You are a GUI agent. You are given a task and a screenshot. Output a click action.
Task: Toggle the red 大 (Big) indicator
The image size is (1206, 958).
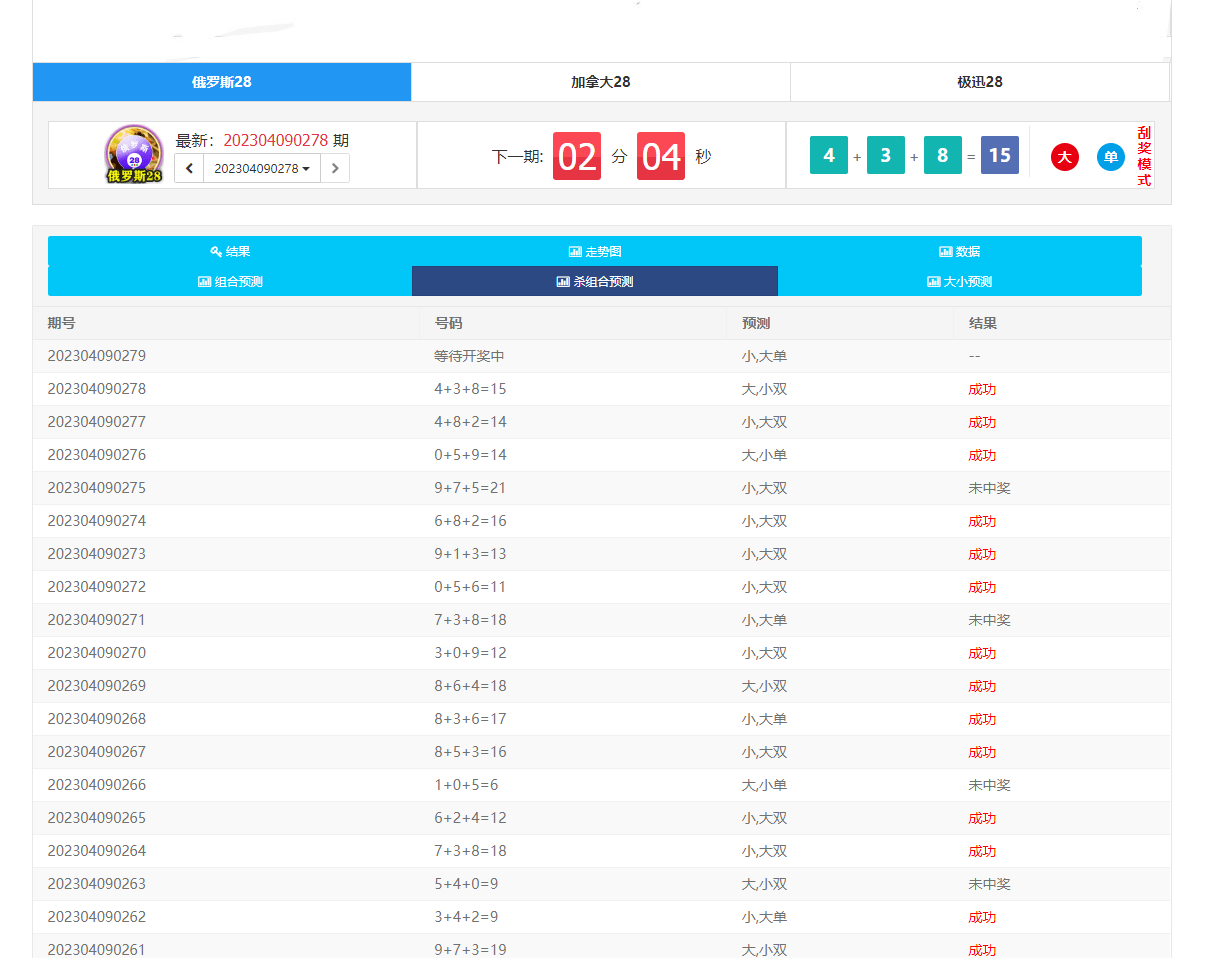point(1064,156)
